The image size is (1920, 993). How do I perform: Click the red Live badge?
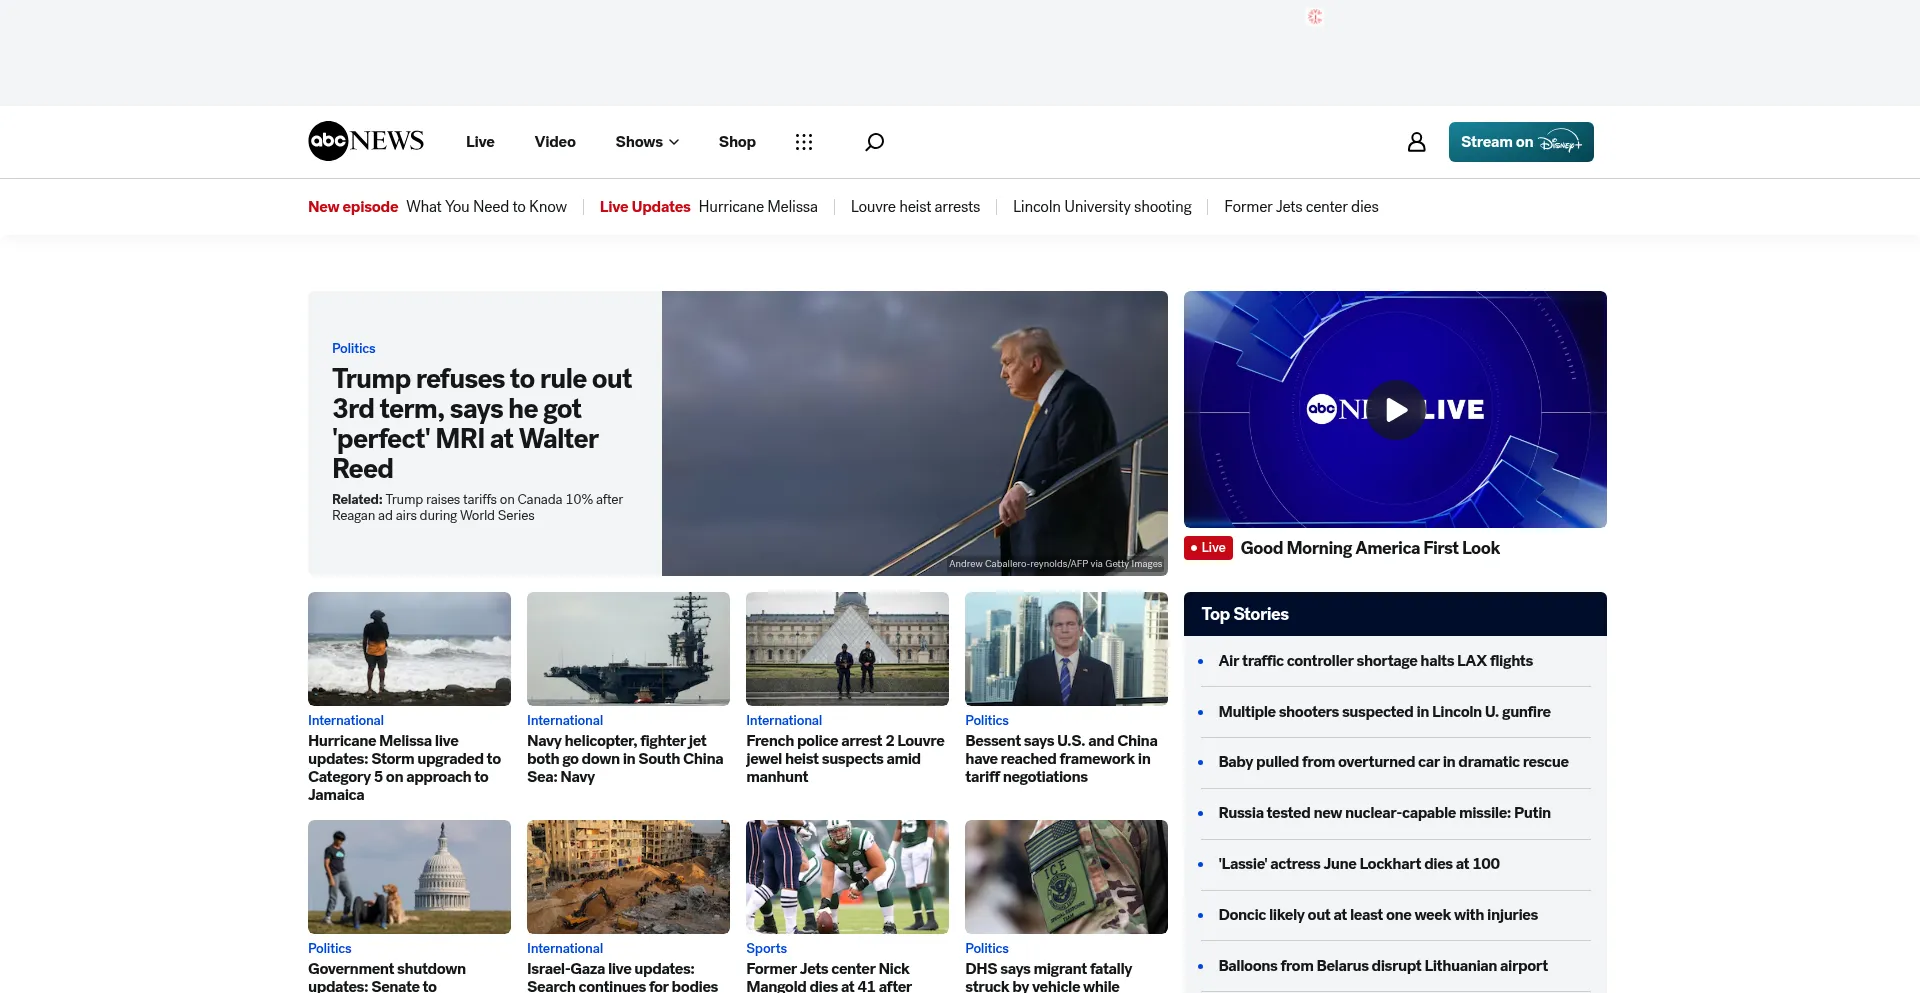(x=1208, y=548)
